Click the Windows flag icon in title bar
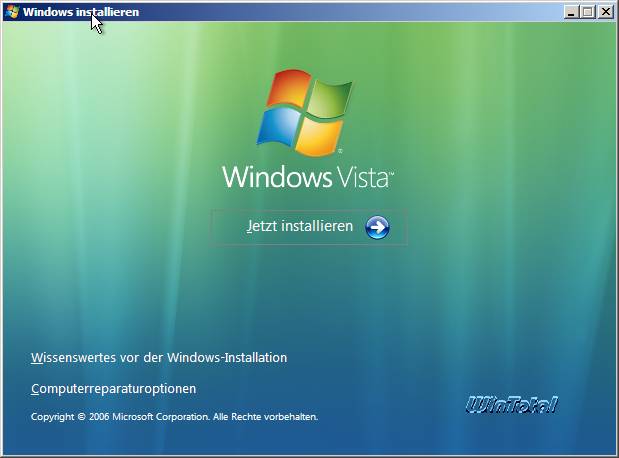 13,12
